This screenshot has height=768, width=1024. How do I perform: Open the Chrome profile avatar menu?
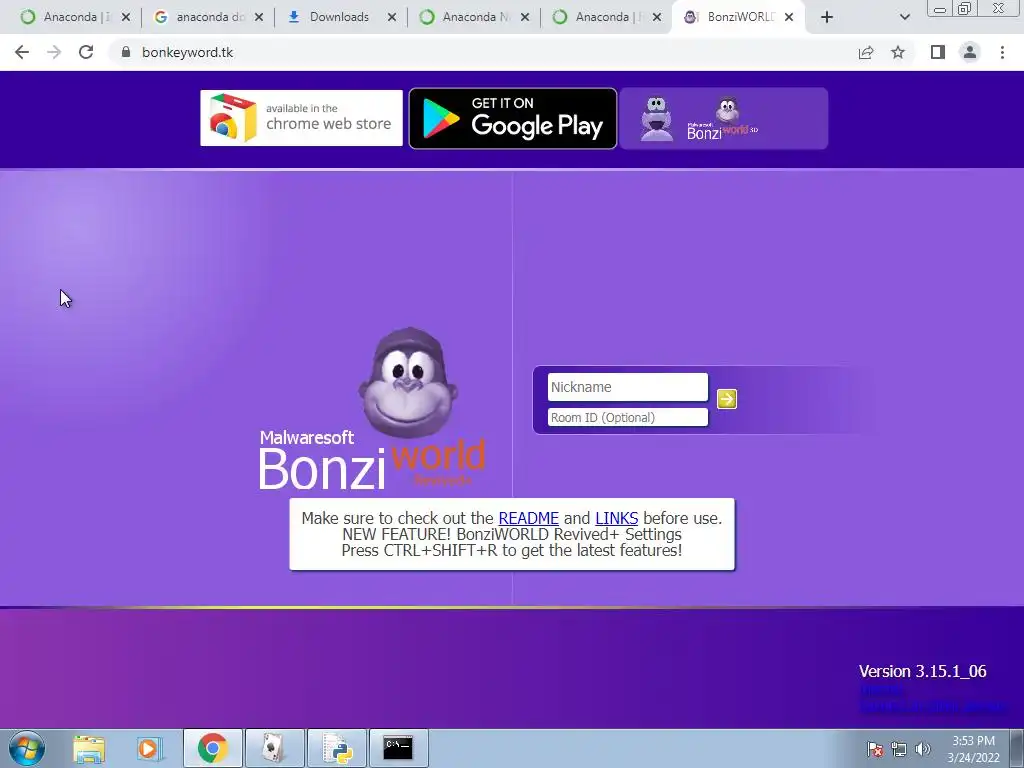(970, 52)
